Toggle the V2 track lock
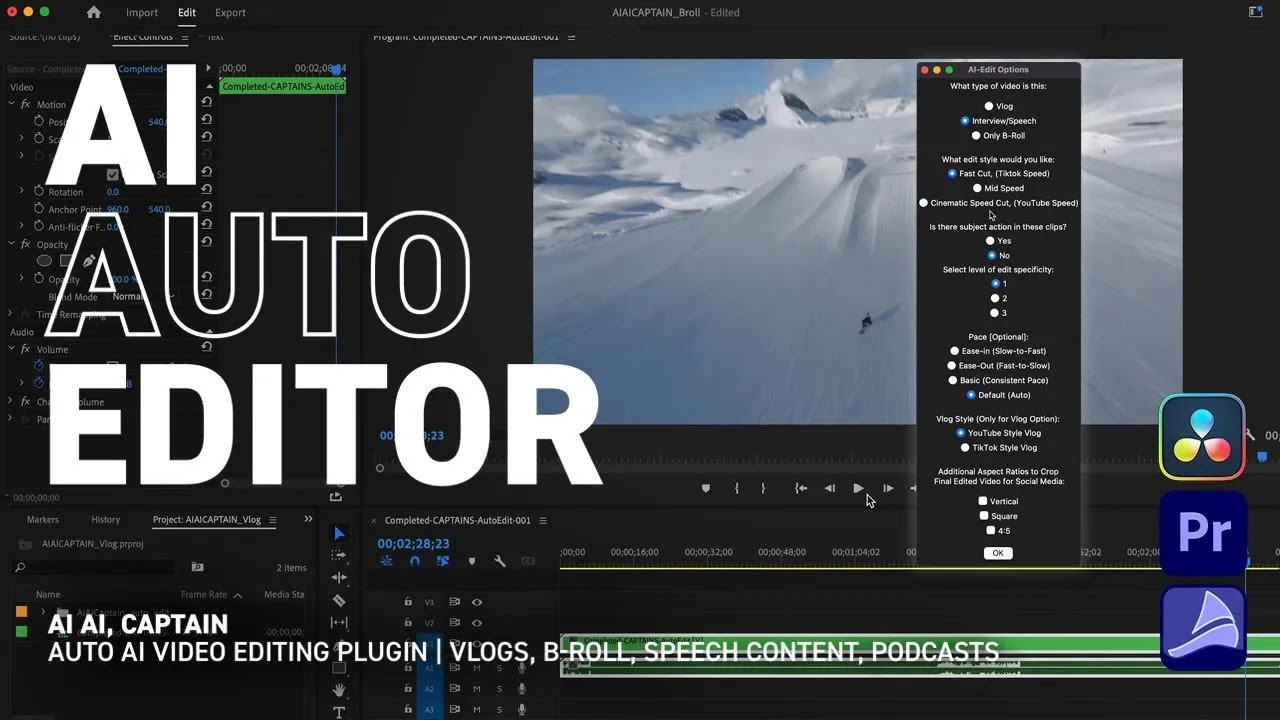1280x720 pixels. click(408, 623)
